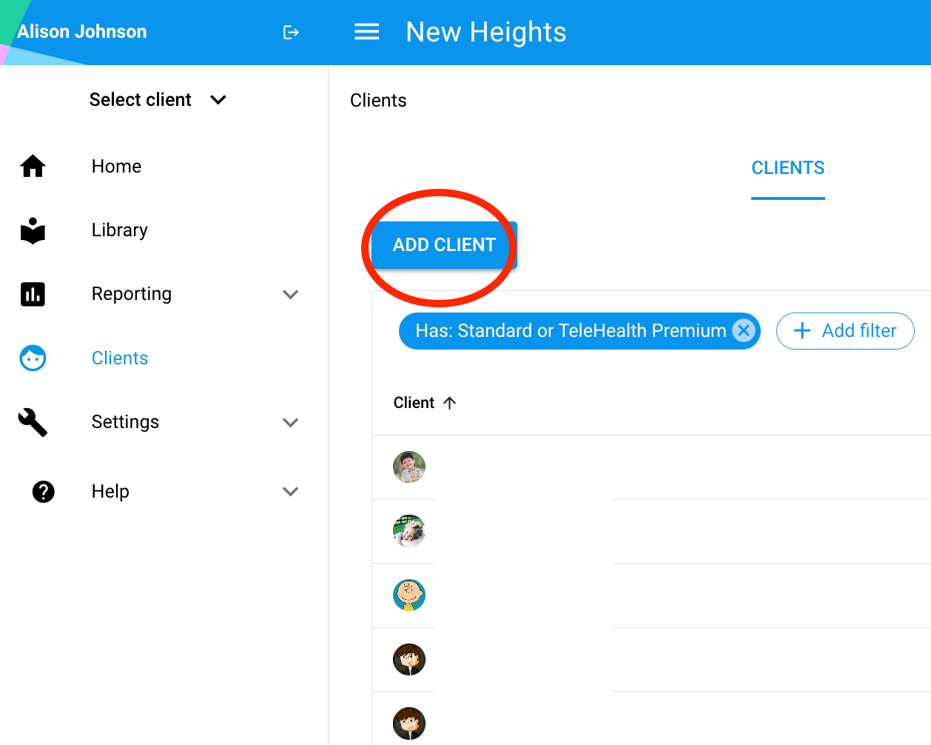Viewport: 931px width, 745px height.
Task: Switch to the CLIENTS tab
Action: point(788,167)
